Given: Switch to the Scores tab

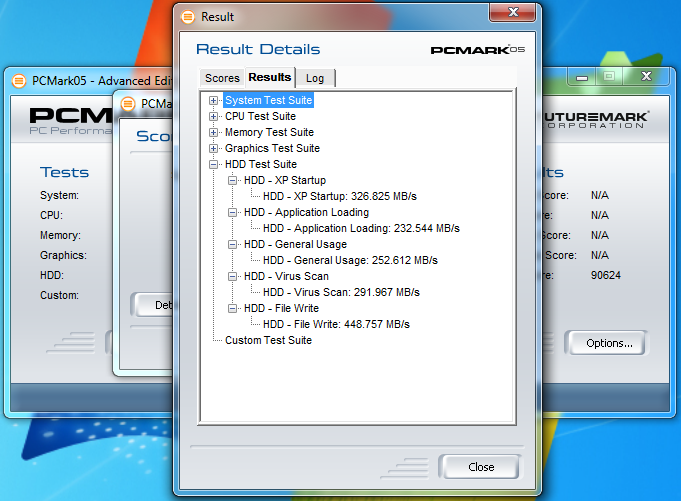Looking at the screenshot, I should click(222, 78).
